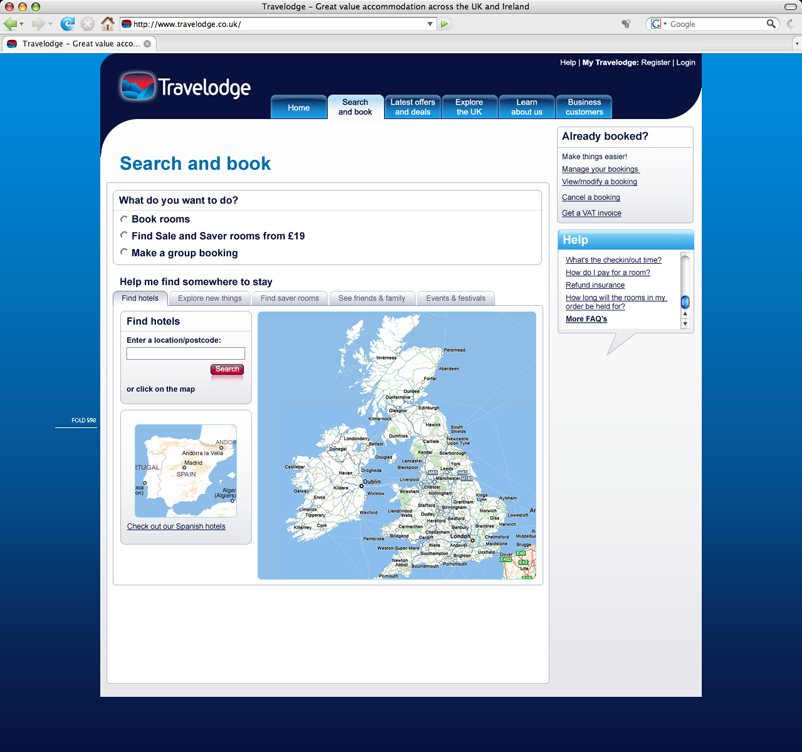Image resolution: width=802 pixels, height=752 pixels.
Task: Open the Latest offers and deals menu
Action: [x=412, y=107]
